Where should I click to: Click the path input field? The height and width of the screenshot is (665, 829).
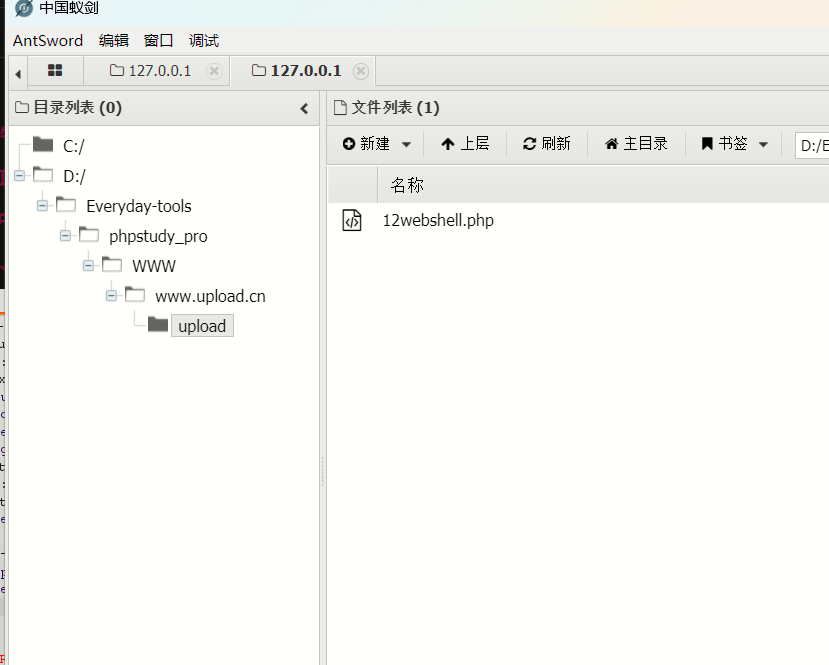812,145
